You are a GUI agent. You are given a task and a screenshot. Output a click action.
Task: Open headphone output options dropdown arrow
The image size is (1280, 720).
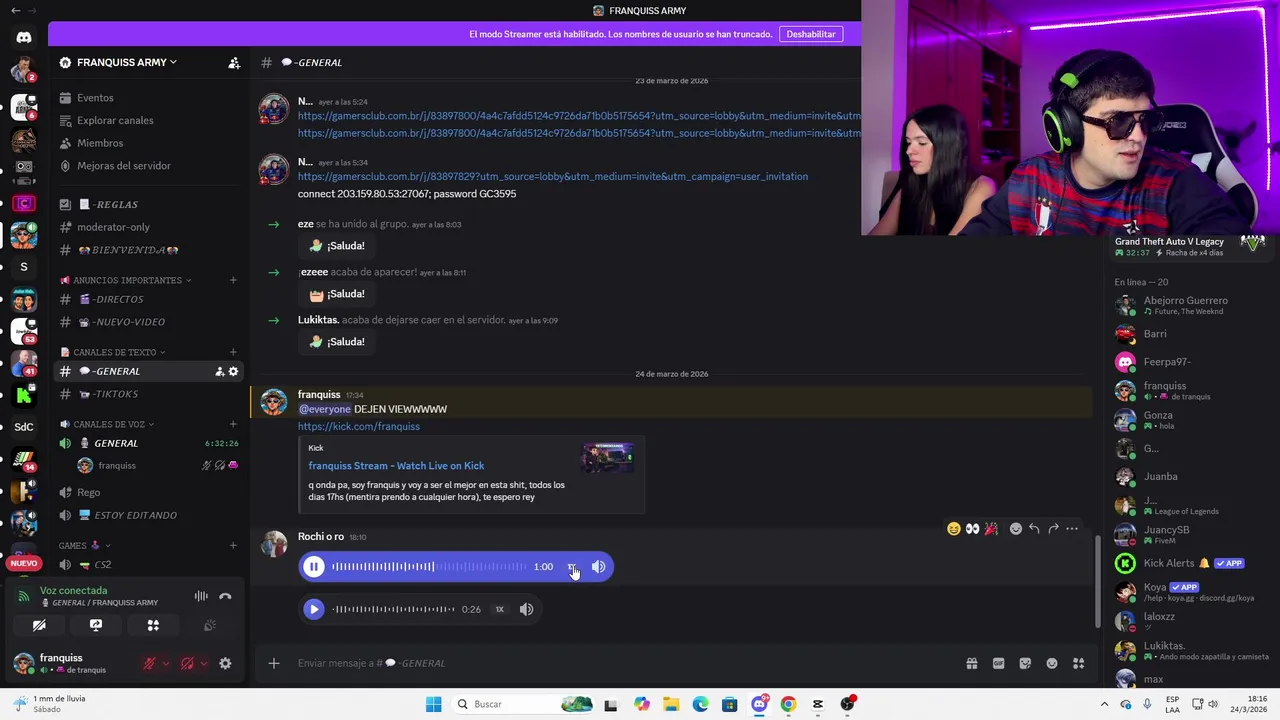point(204,663)
